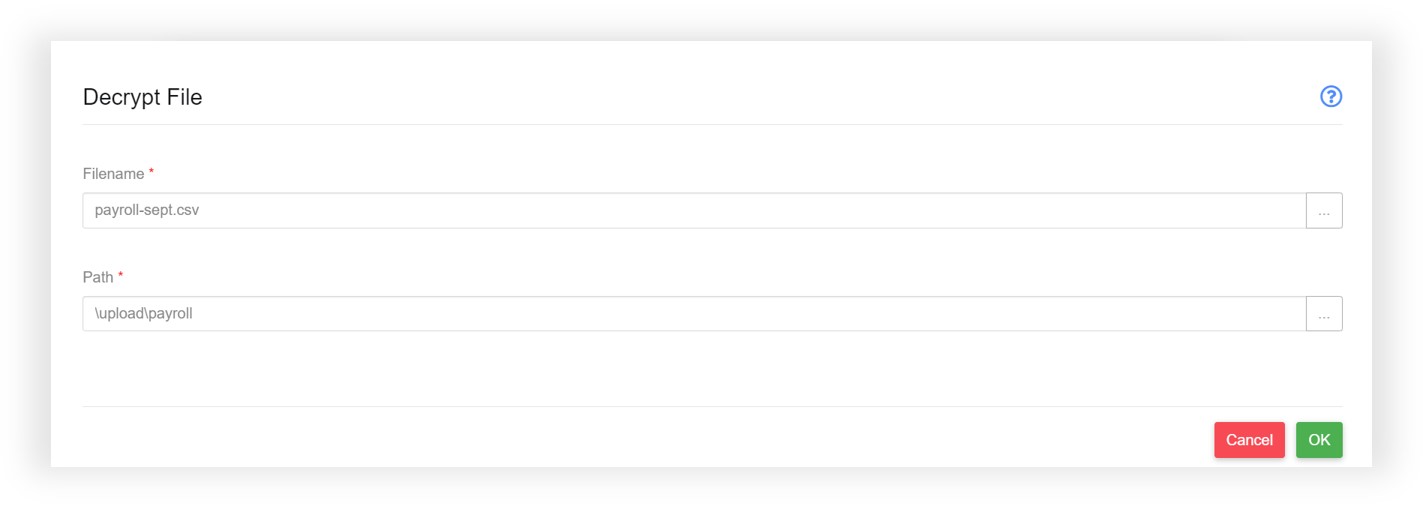
Task: Cancel the Decrypt File dialog
Action: (x=1249, y=440)
